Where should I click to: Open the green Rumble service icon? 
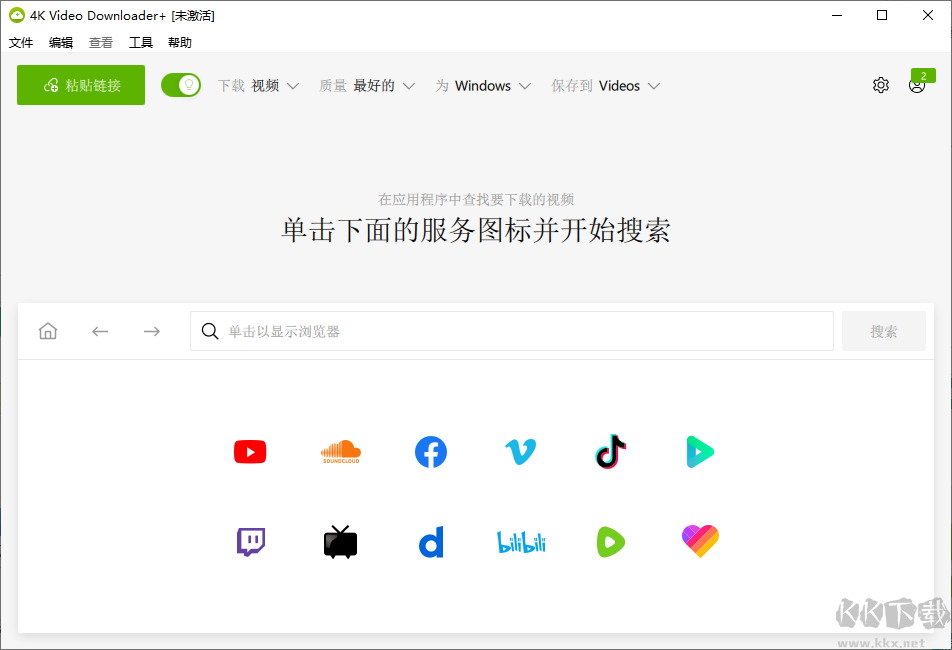coord(611,542)
